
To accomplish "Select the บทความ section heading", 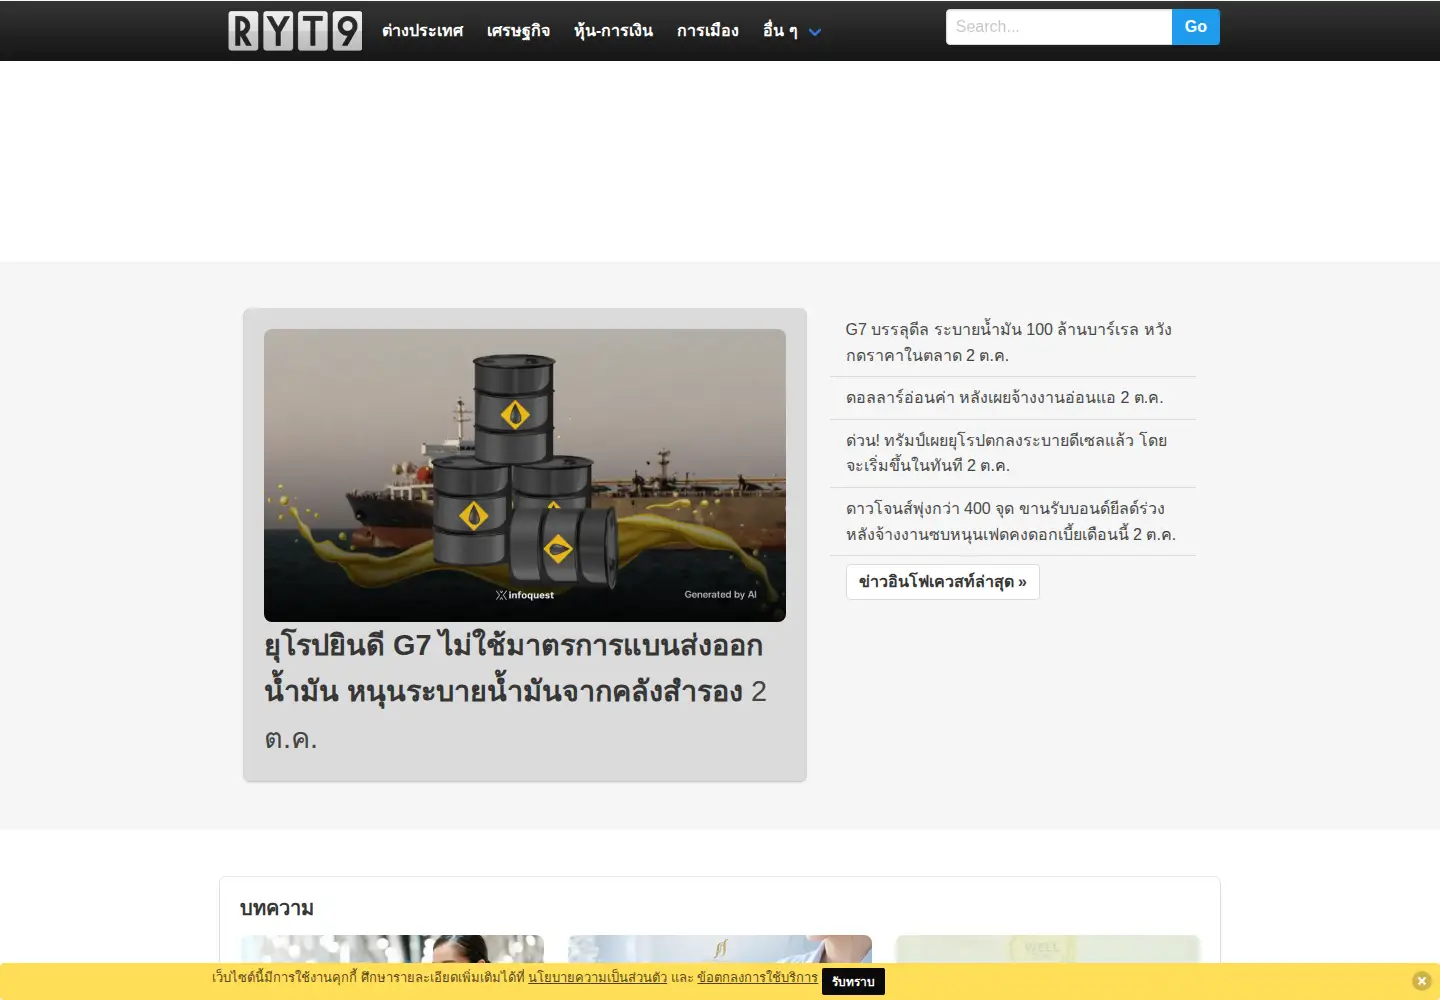I will pos(277,908).
